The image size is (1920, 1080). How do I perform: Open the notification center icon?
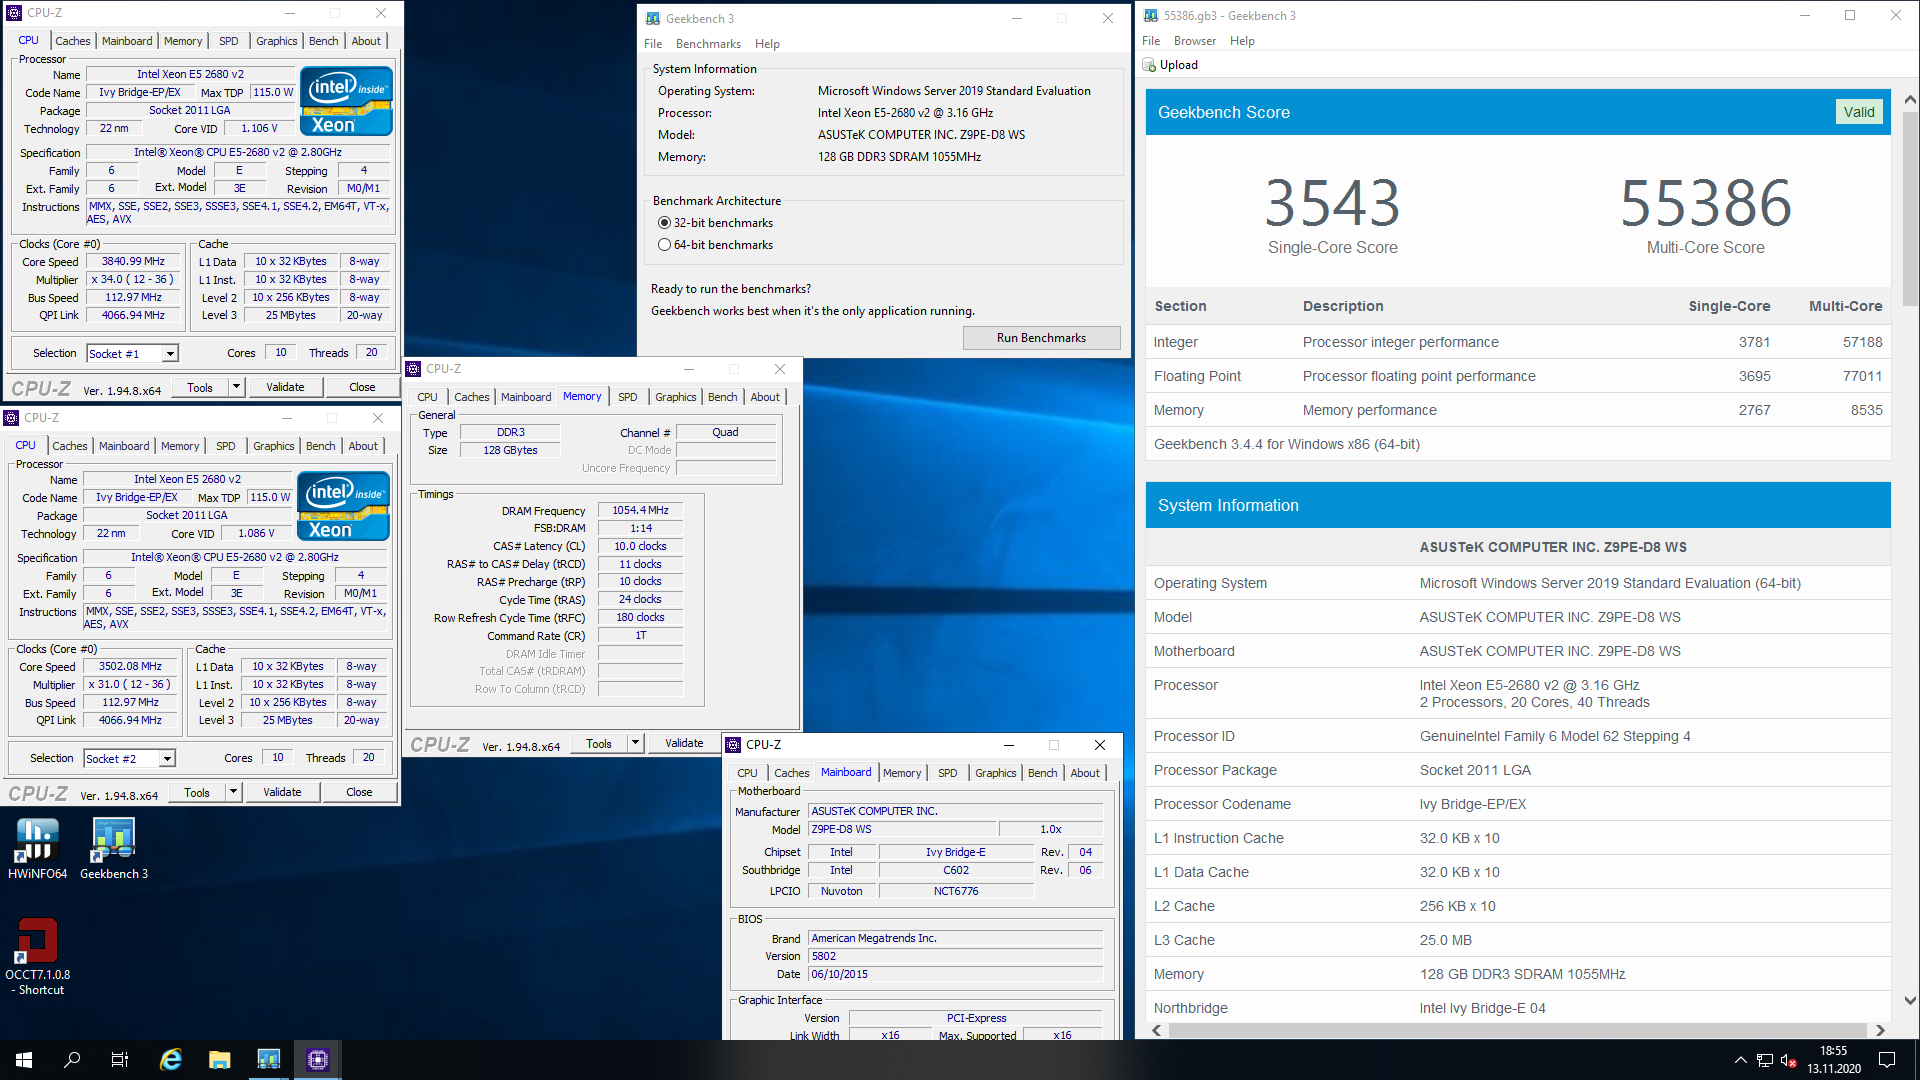(1887, 1060)
